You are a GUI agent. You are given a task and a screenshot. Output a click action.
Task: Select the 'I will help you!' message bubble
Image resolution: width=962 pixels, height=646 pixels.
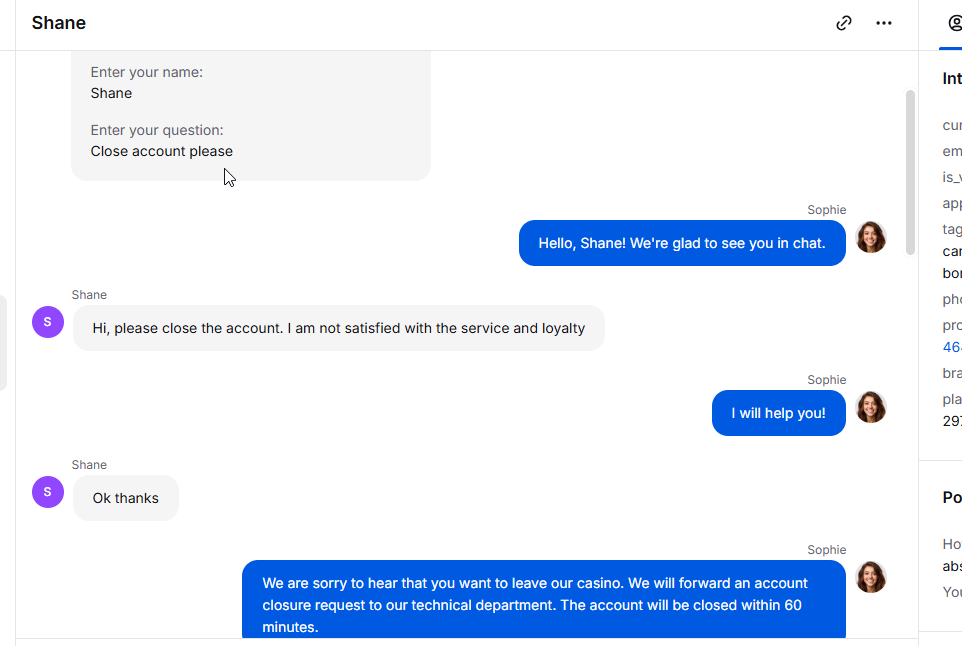click(x=779, y=413)
